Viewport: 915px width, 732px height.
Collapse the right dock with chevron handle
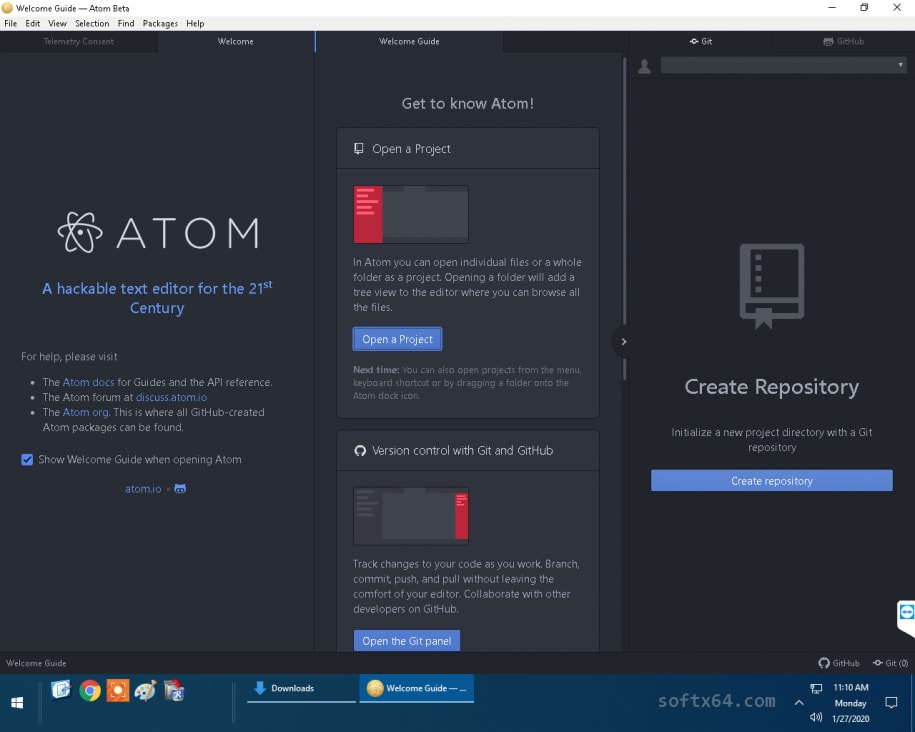point(623,341)
